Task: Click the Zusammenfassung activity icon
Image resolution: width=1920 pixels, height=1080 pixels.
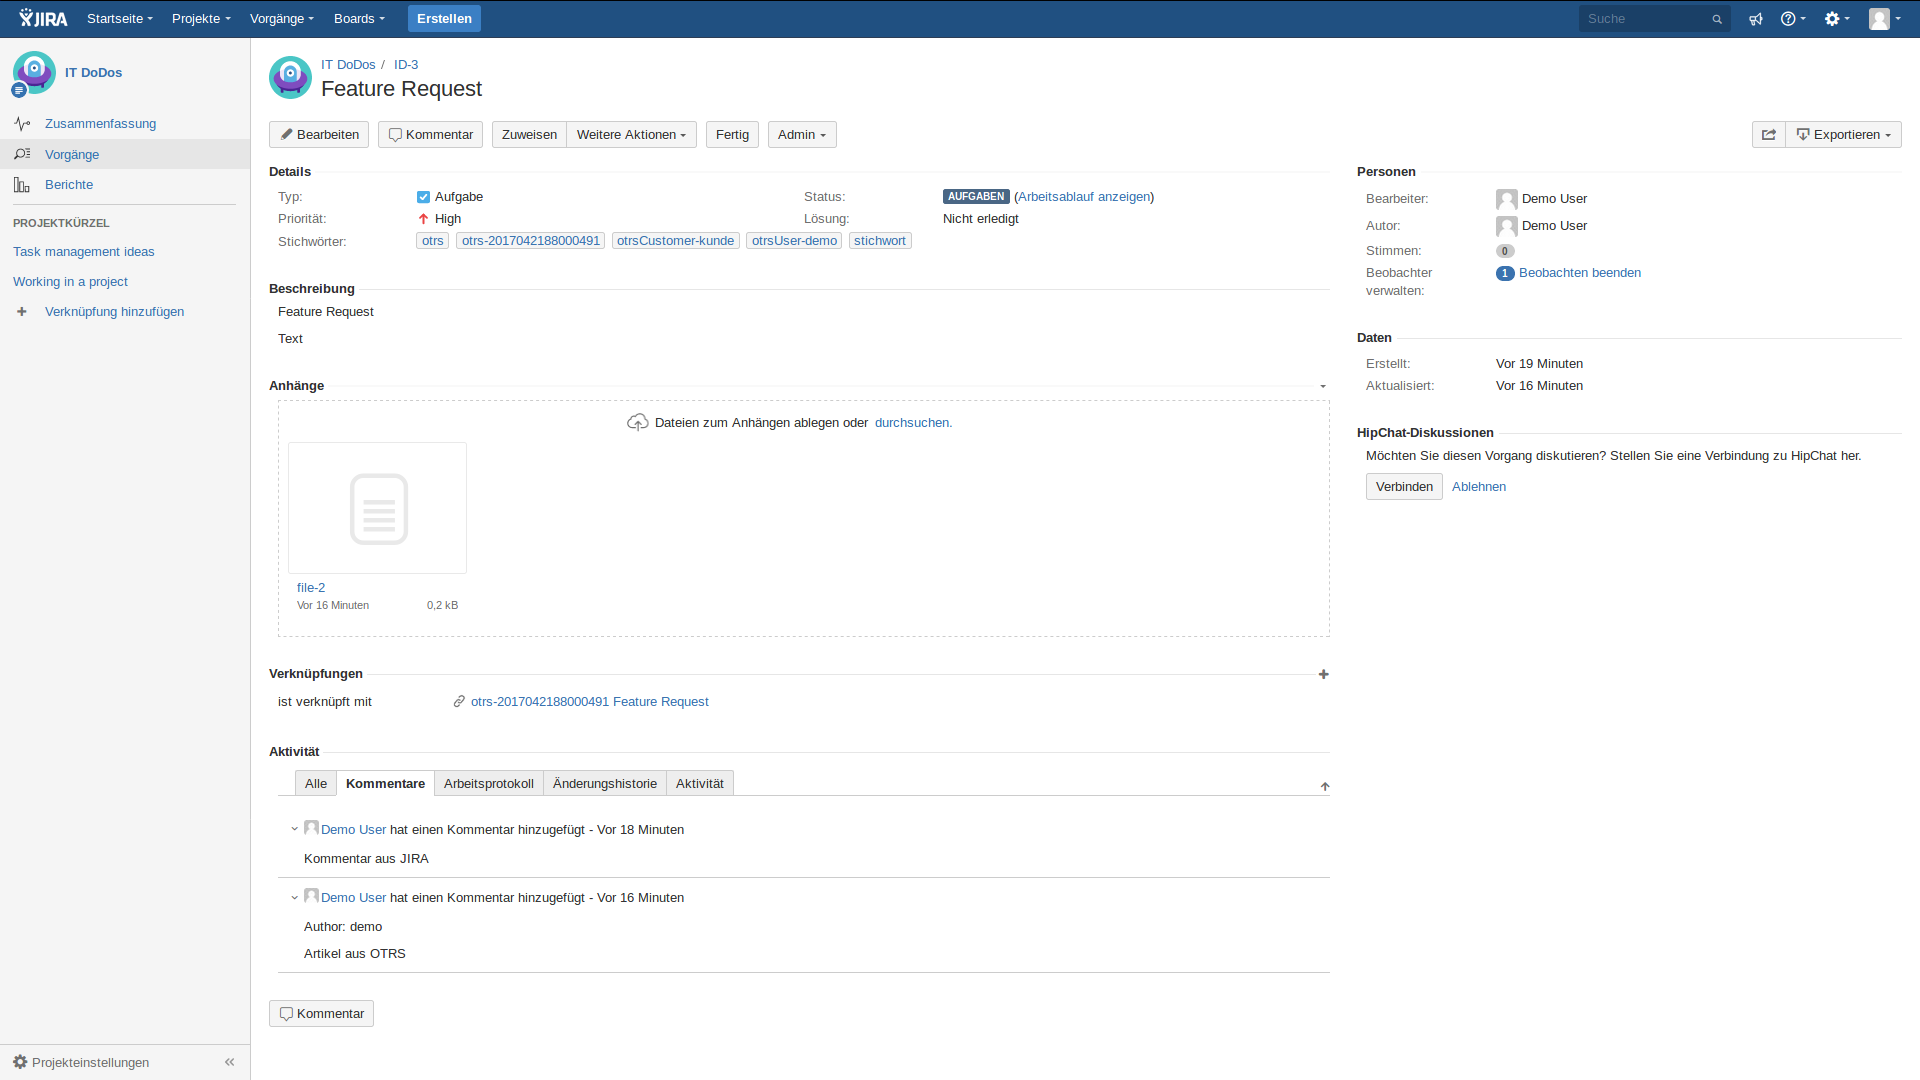Action: pos(22,124)
